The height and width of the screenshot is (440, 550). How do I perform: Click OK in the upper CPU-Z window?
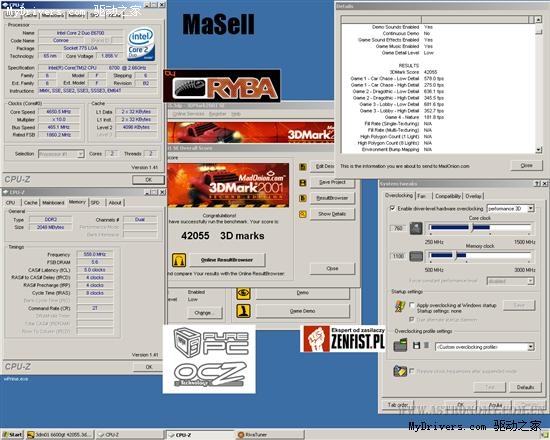click(x=148, y=180)
